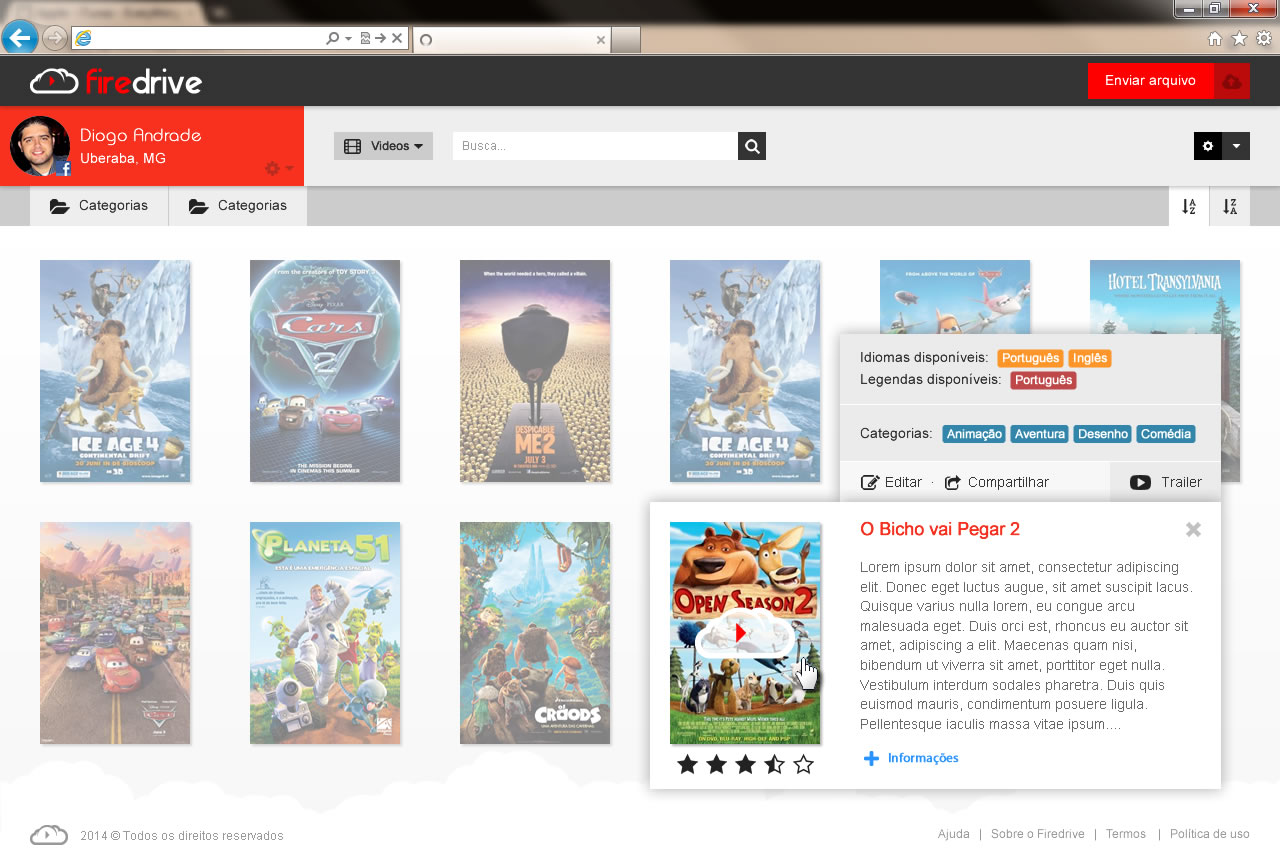Click the Facebook badge on profile photo
The height and width of the screenshot is (855, 1280).
(63, 169)
